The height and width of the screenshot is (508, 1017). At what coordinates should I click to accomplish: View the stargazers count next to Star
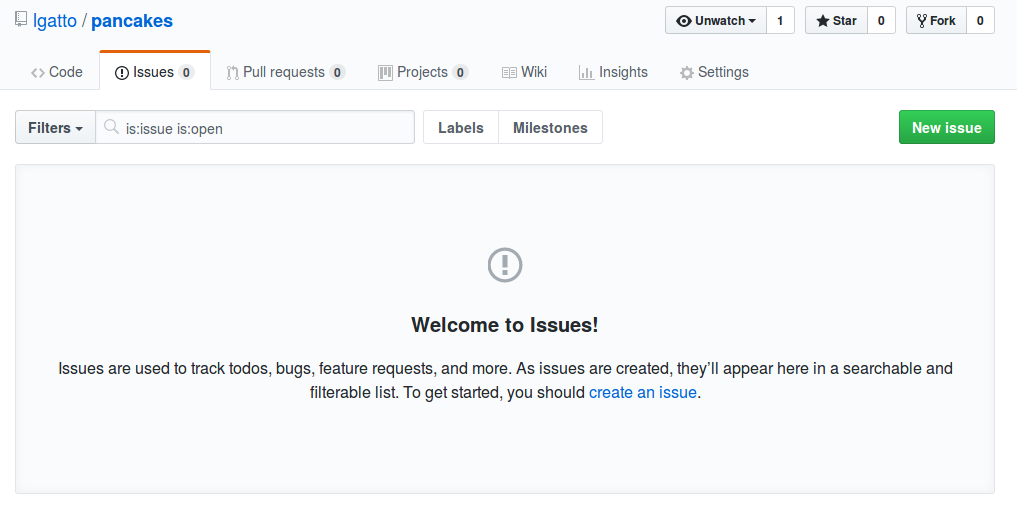(x=881, y=21)
